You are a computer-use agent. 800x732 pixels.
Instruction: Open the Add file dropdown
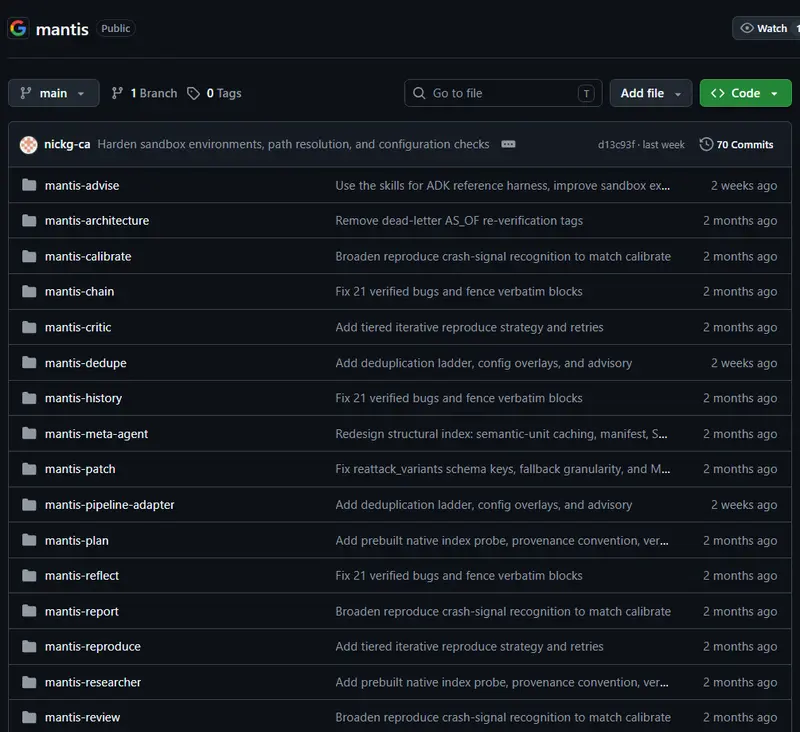pyautogui.click(x=651, y=93)
